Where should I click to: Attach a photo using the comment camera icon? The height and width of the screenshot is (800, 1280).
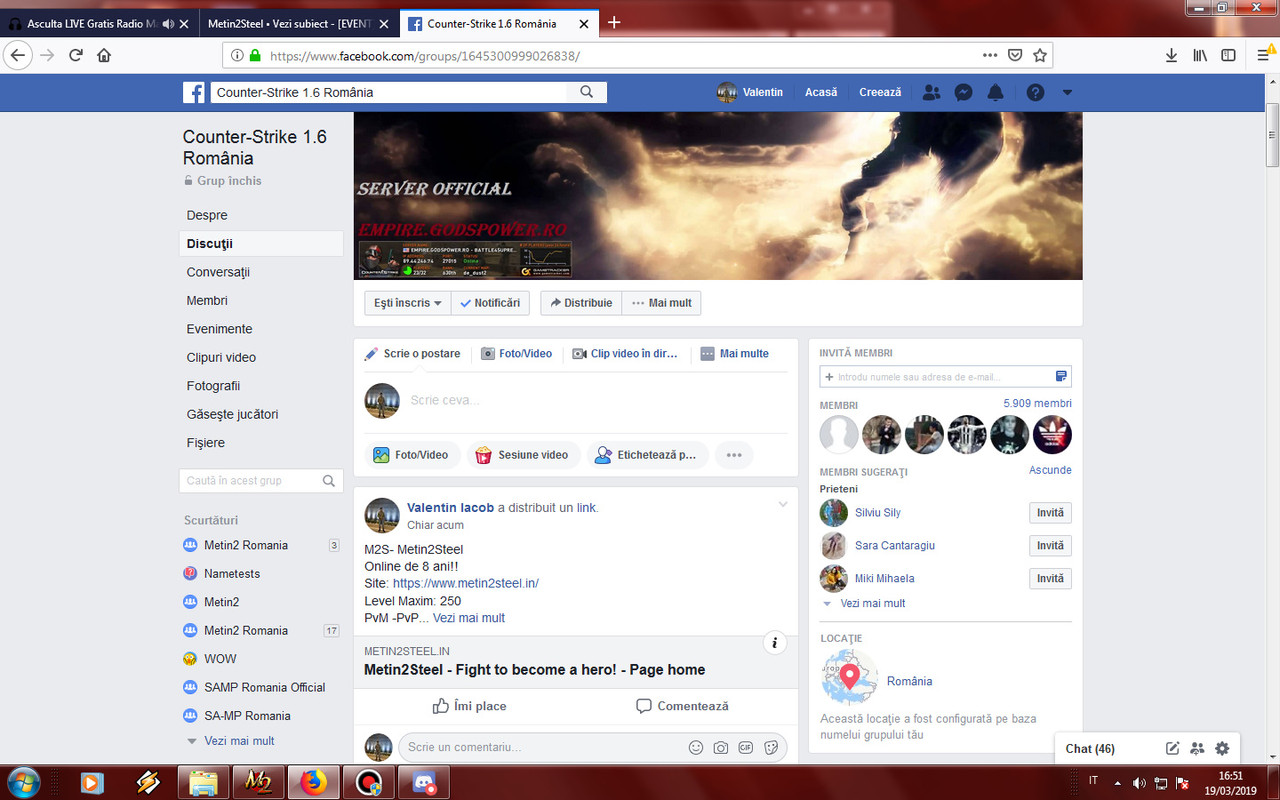pos(721,747)
